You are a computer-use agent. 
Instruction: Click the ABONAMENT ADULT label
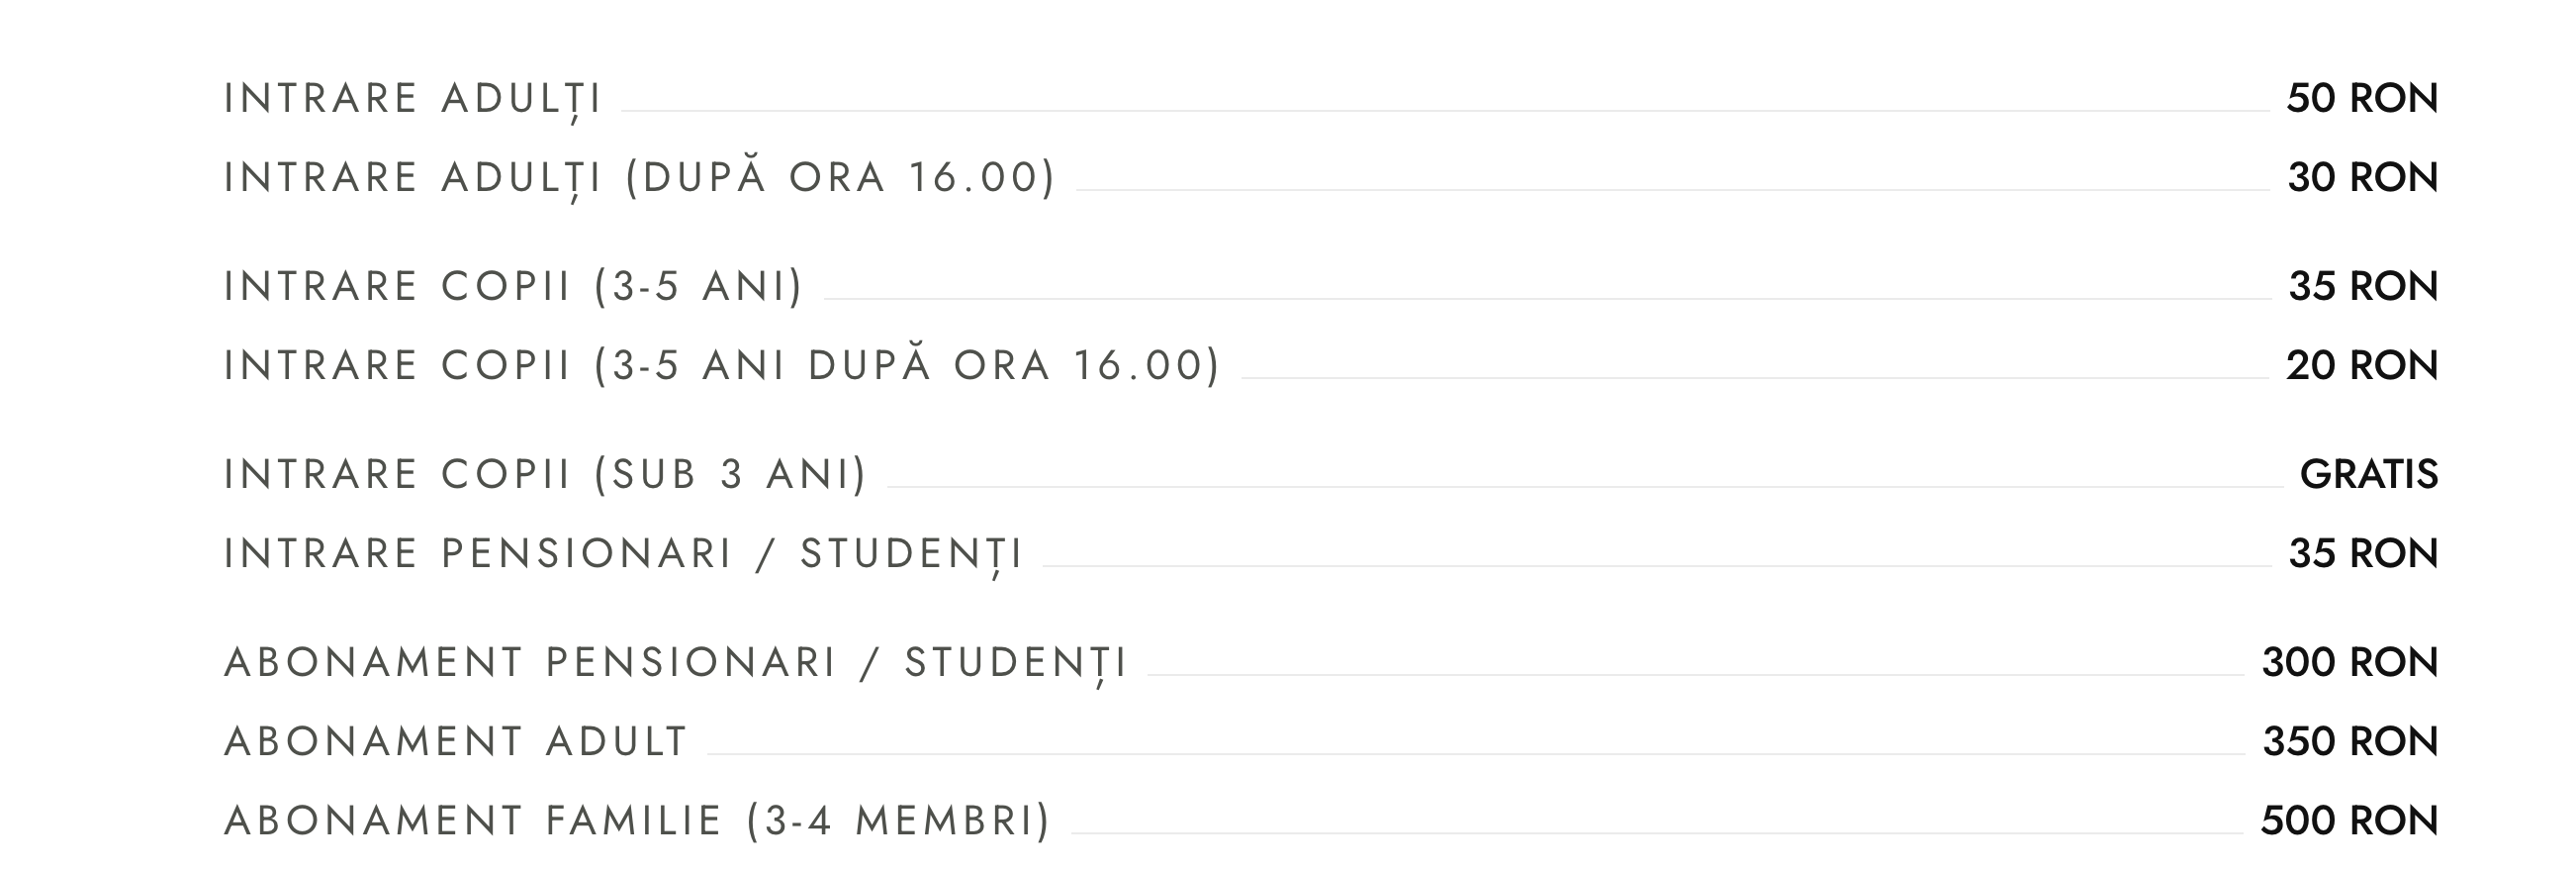pyautogui.click(x=456, y=741)
